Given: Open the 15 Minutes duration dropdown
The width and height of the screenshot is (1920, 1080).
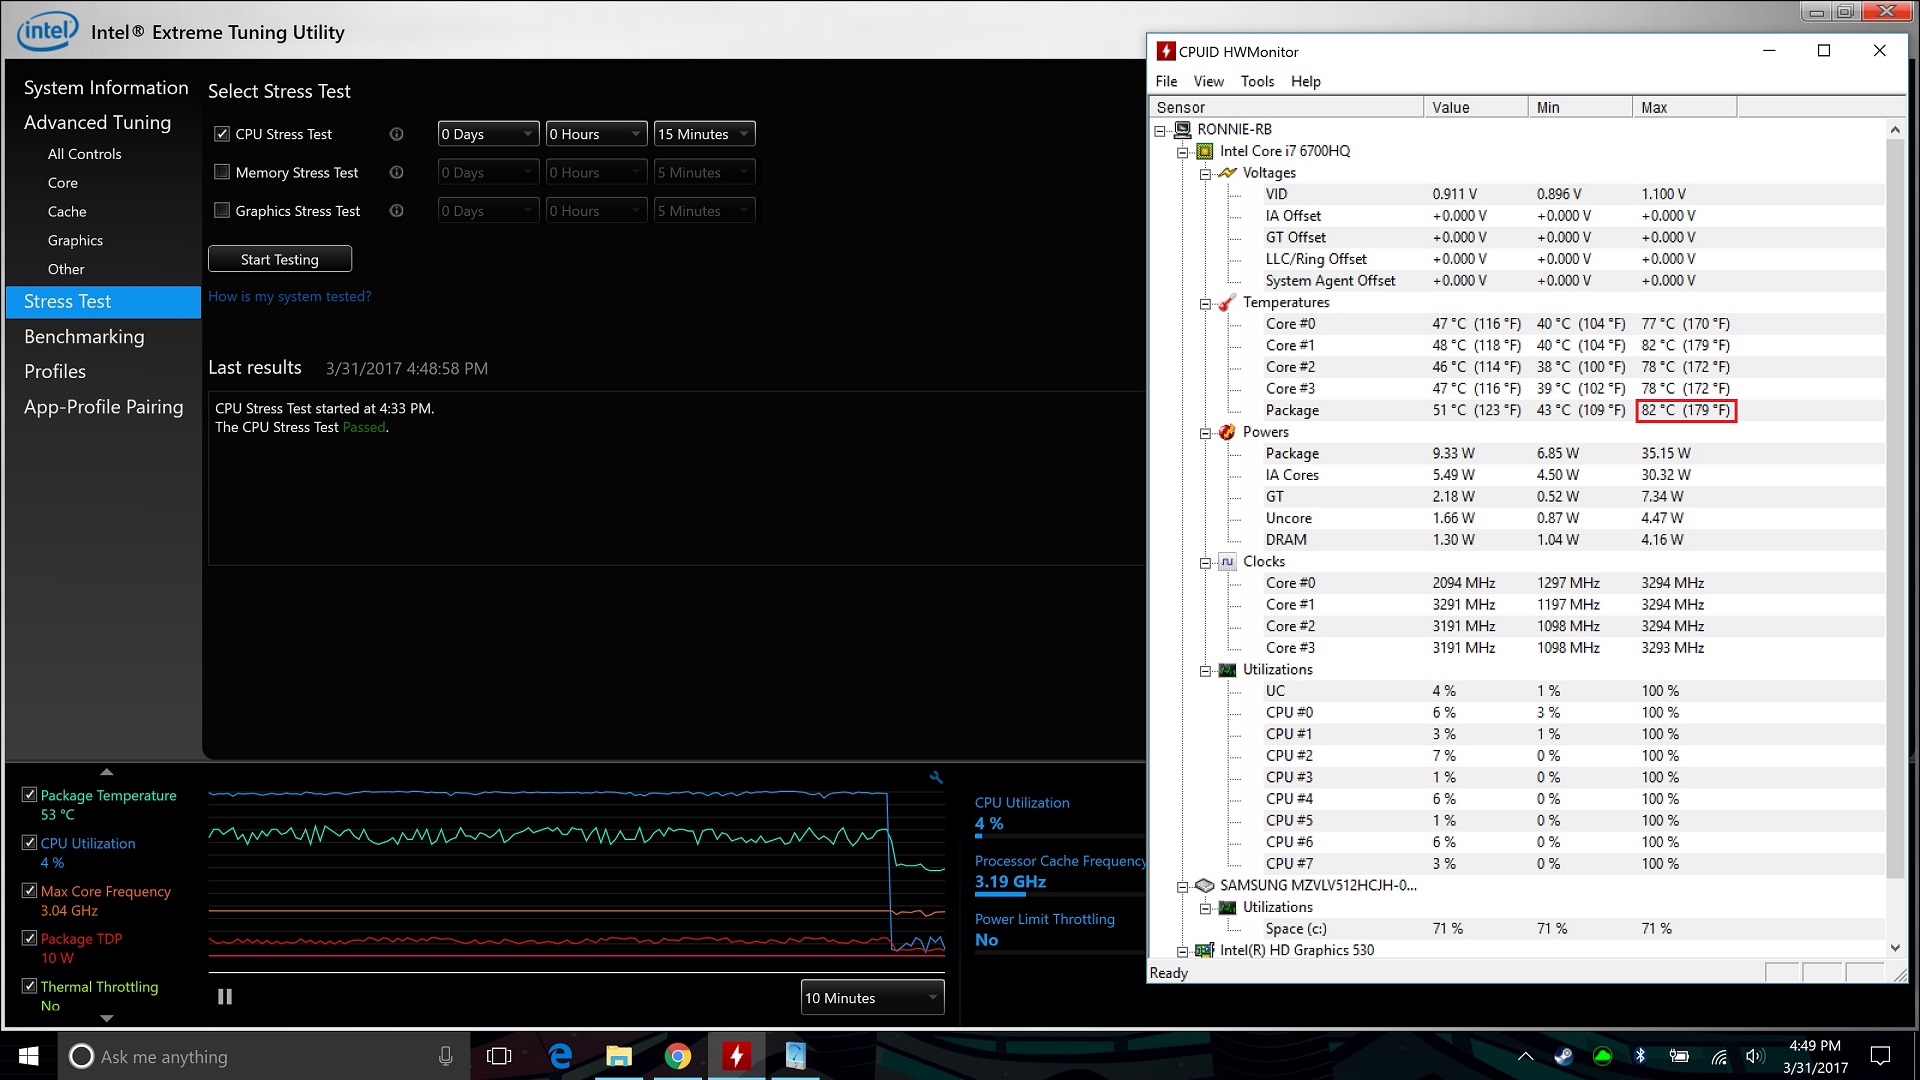Looking at the screenshot, I should click(x=704, y=134).
